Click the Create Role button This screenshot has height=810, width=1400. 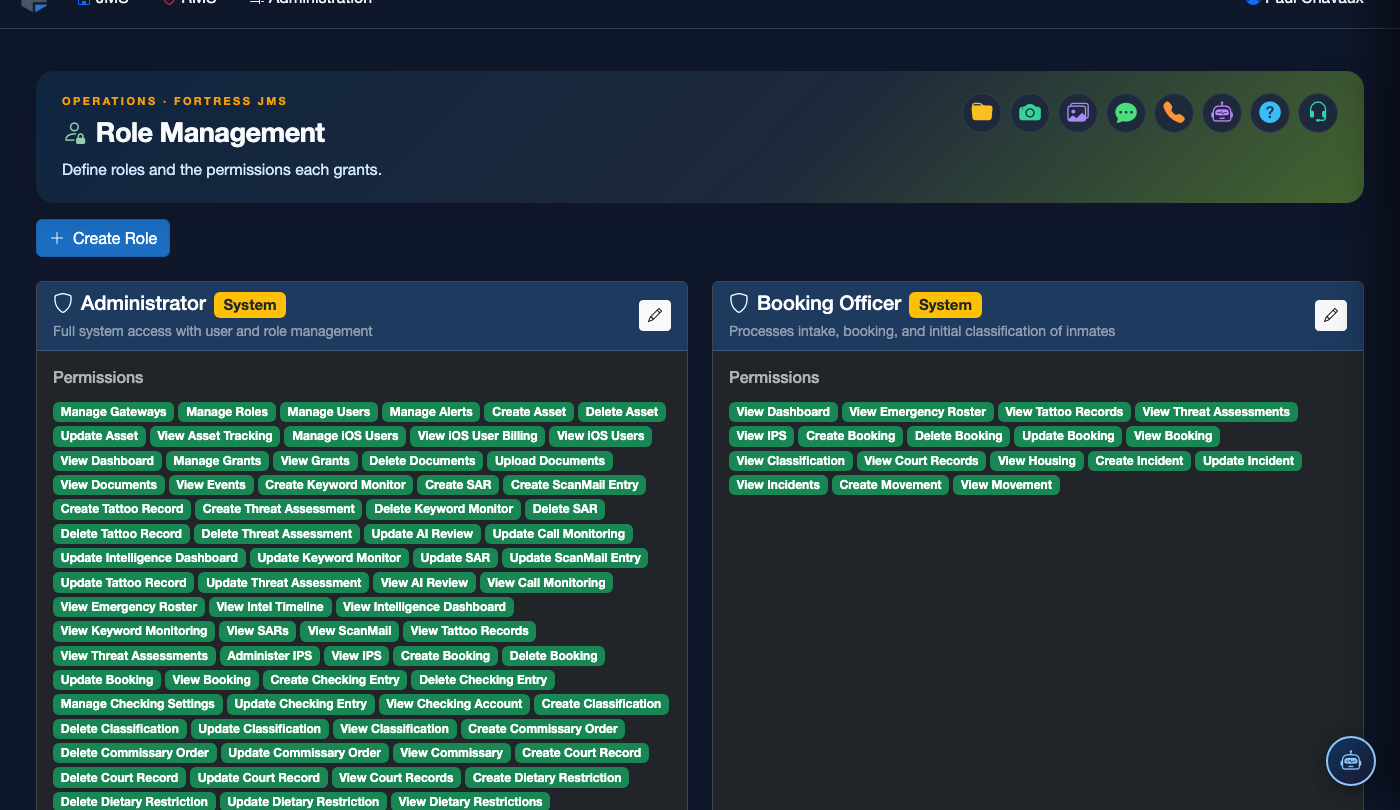click(x=103, y=238)
